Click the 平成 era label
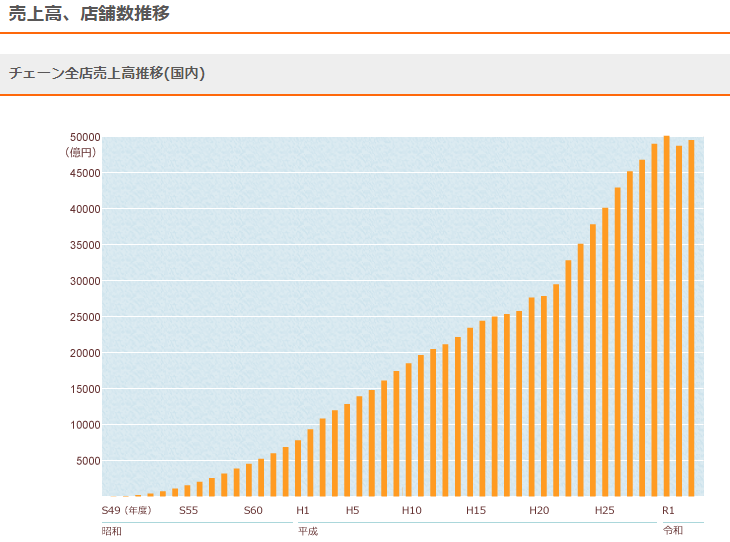730x542 pixels. coord(308,531)
